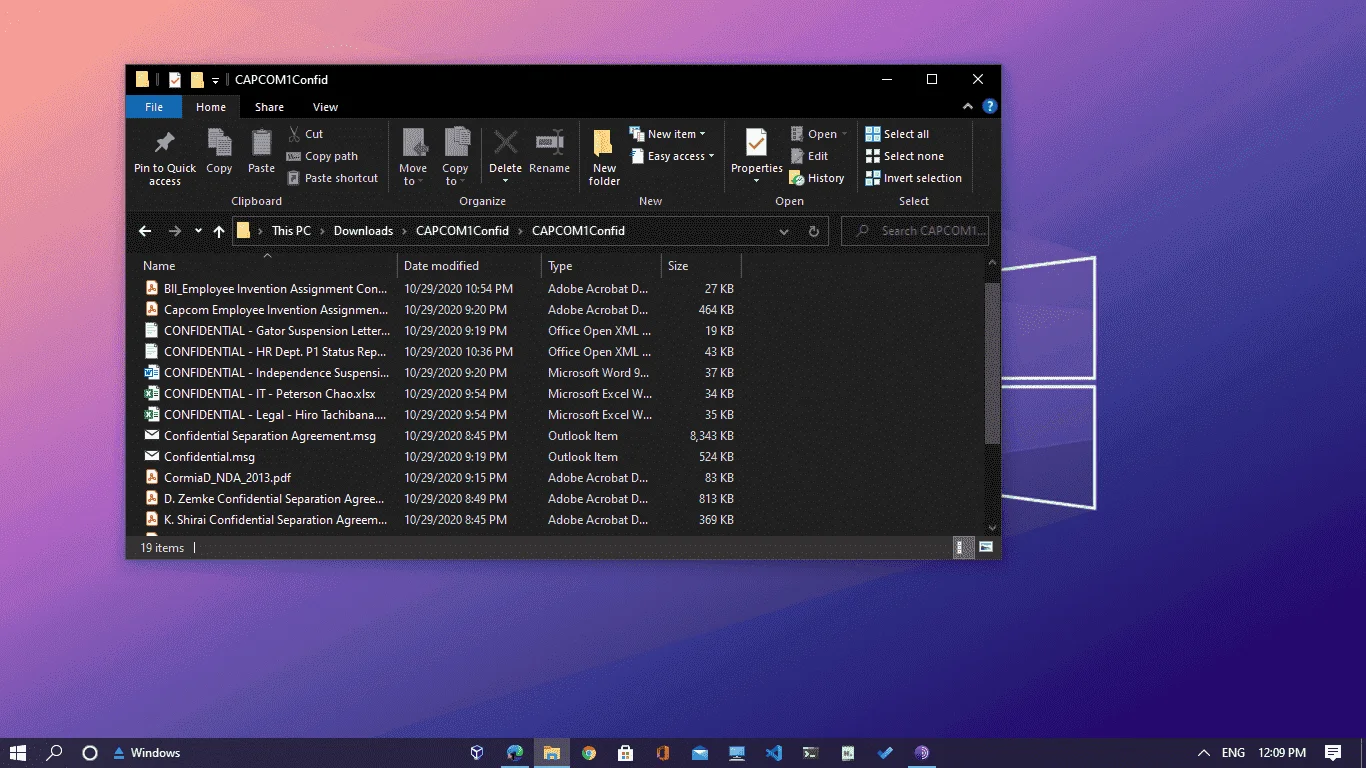Open Google Chrome from taskbar
1366x768 pixels.
[x=589, y=753]
